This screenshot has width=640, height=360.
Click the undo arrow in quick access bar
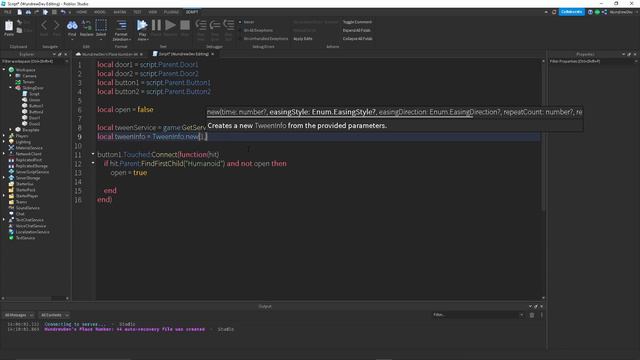[x=63, y=12]
